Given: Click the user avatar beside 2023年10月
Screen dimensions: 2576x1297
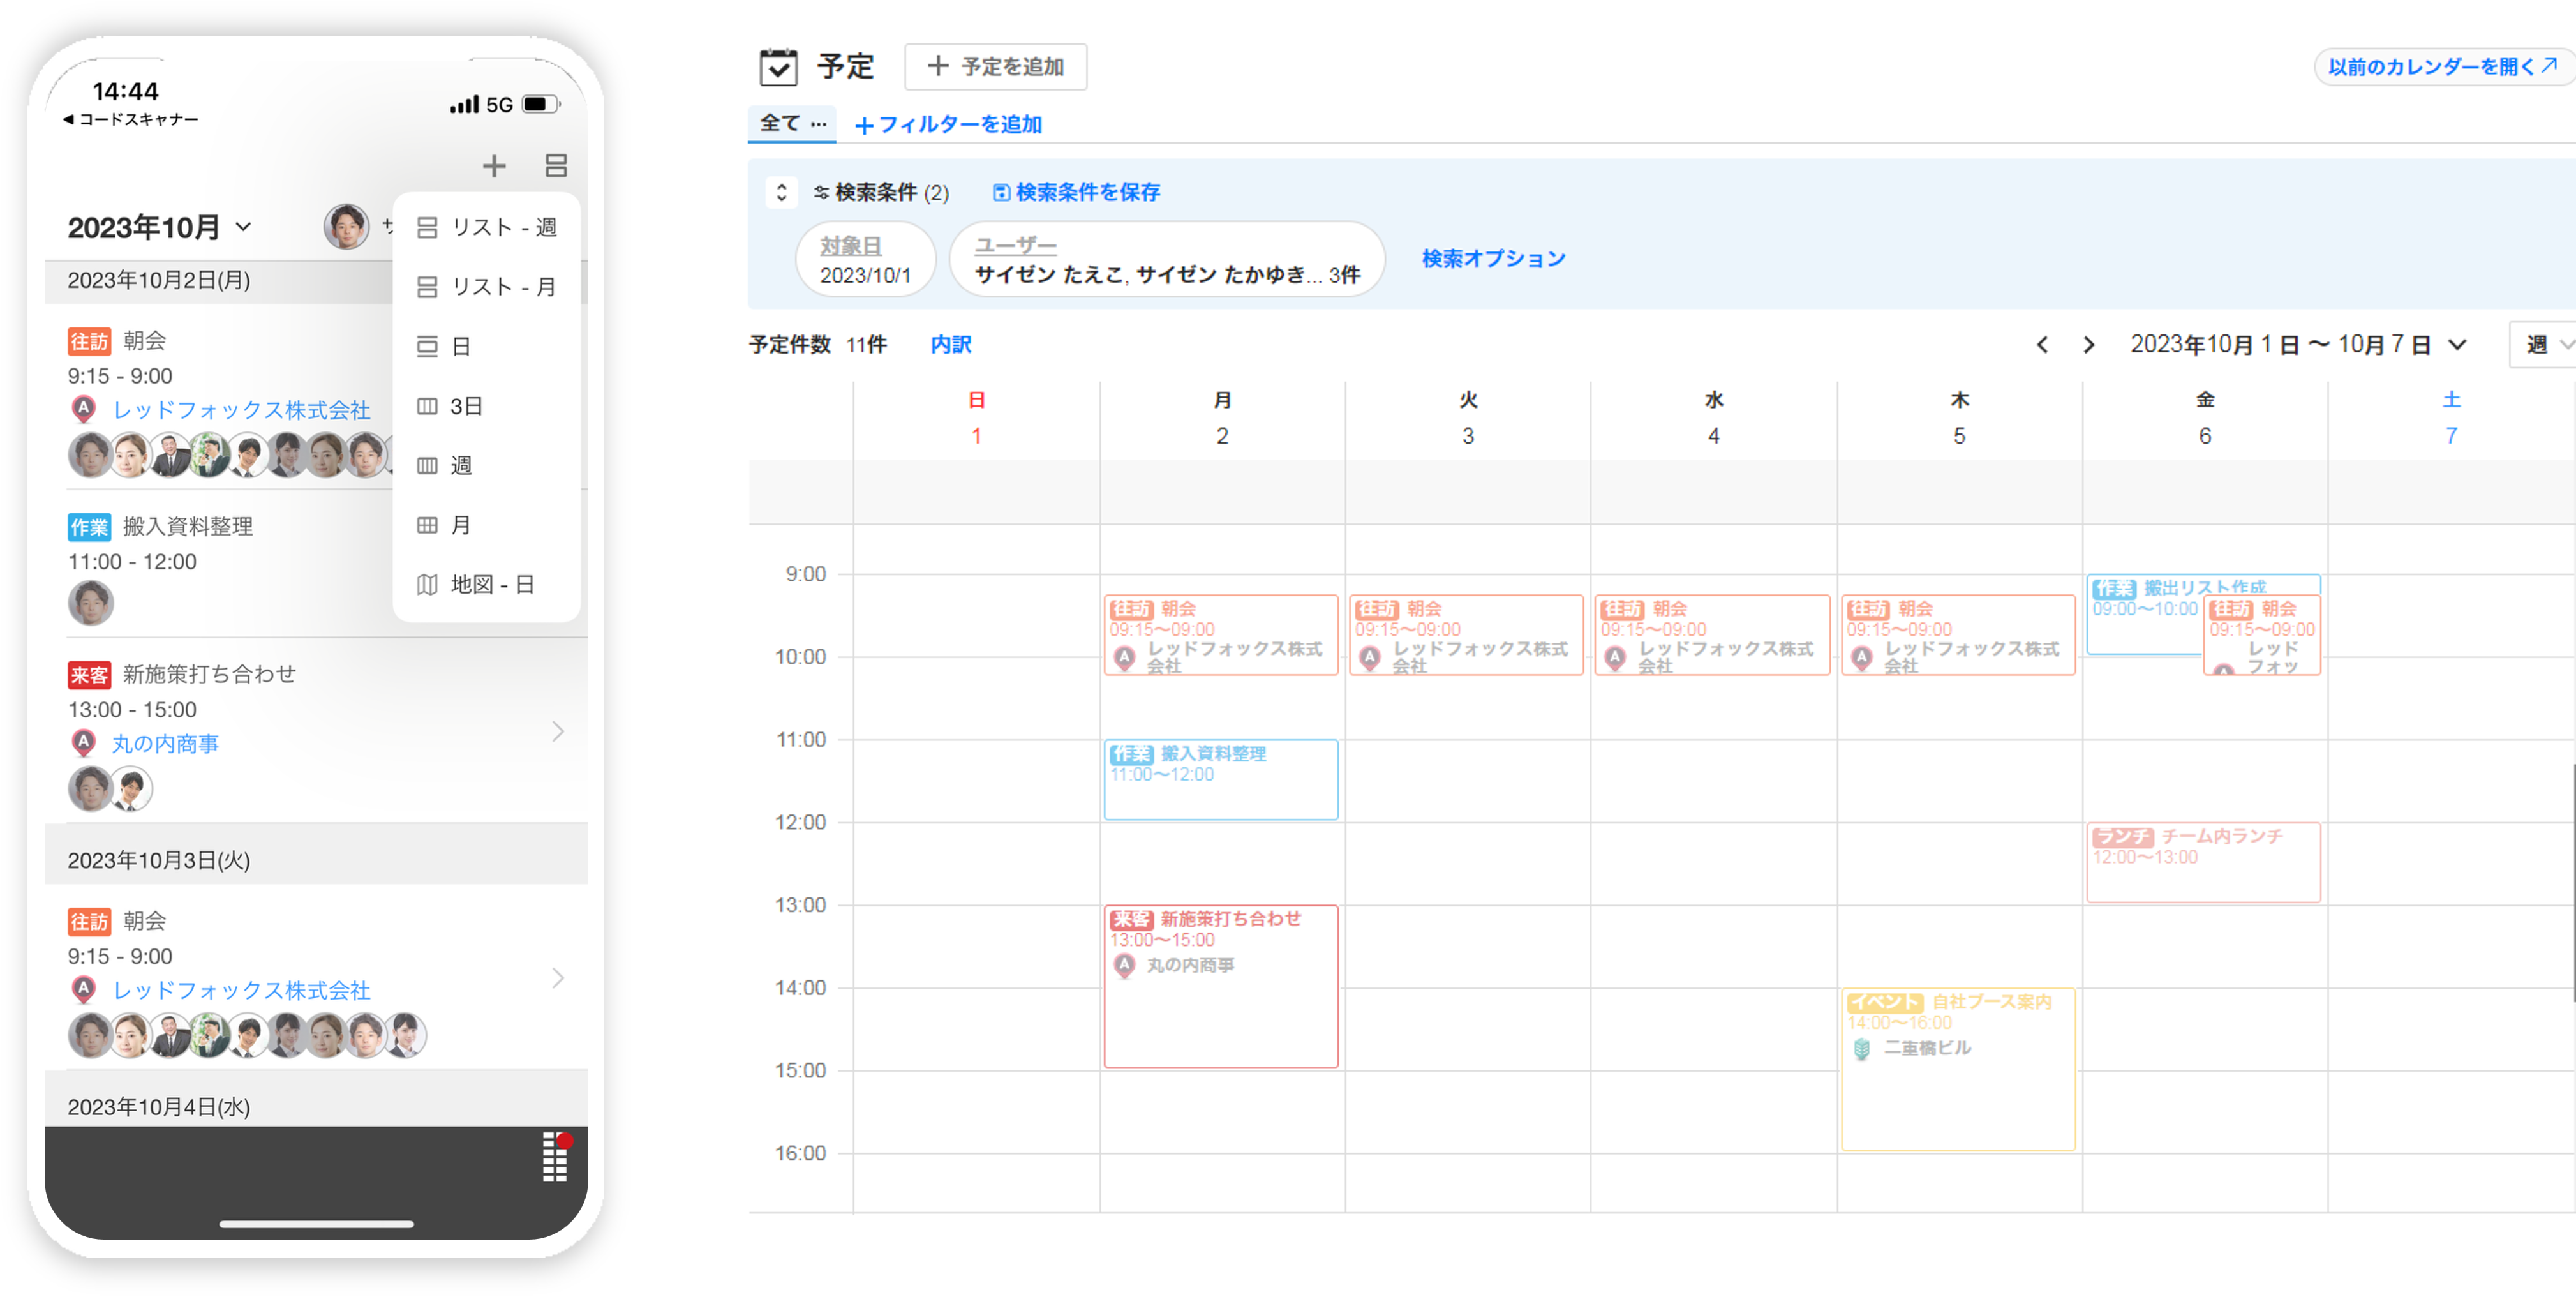Looking at the screenshot, I should pyautogui.click(x=346, y=227).
